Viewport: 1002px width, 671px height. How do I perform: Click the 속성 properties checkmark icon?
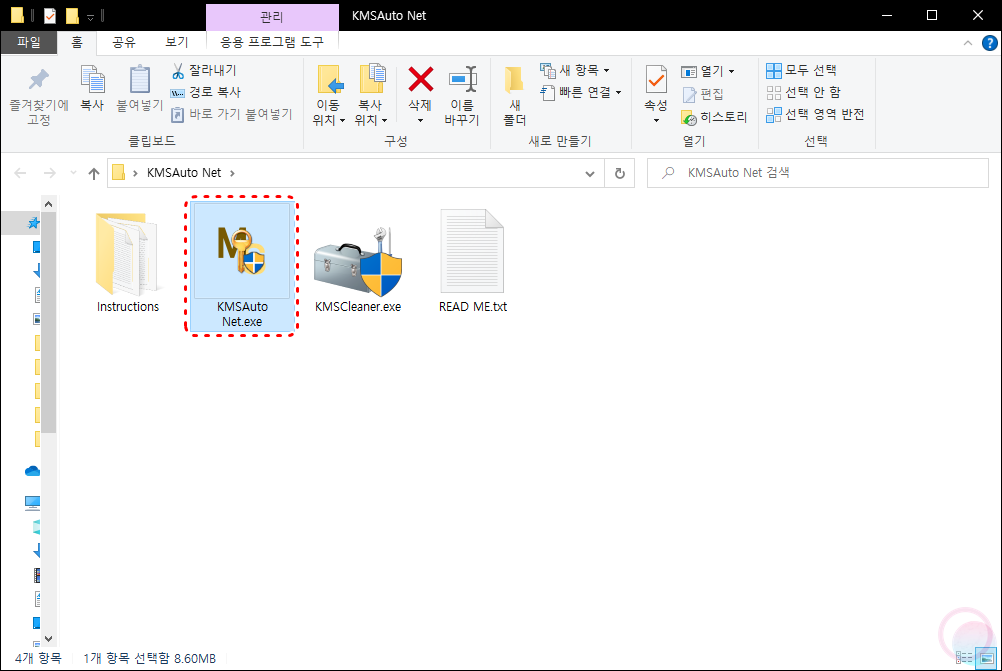coord(656,80)
